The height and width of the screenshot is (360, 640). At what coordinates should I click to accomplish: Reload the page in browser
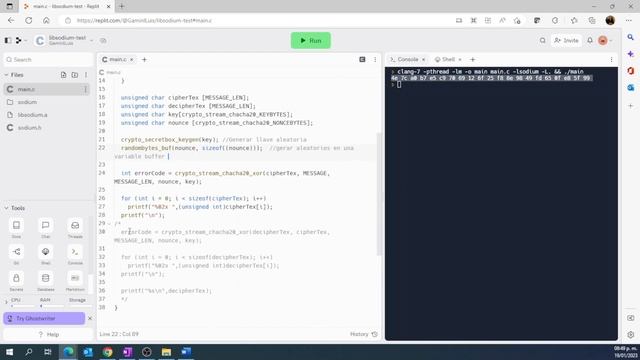(x=29, y=20)
